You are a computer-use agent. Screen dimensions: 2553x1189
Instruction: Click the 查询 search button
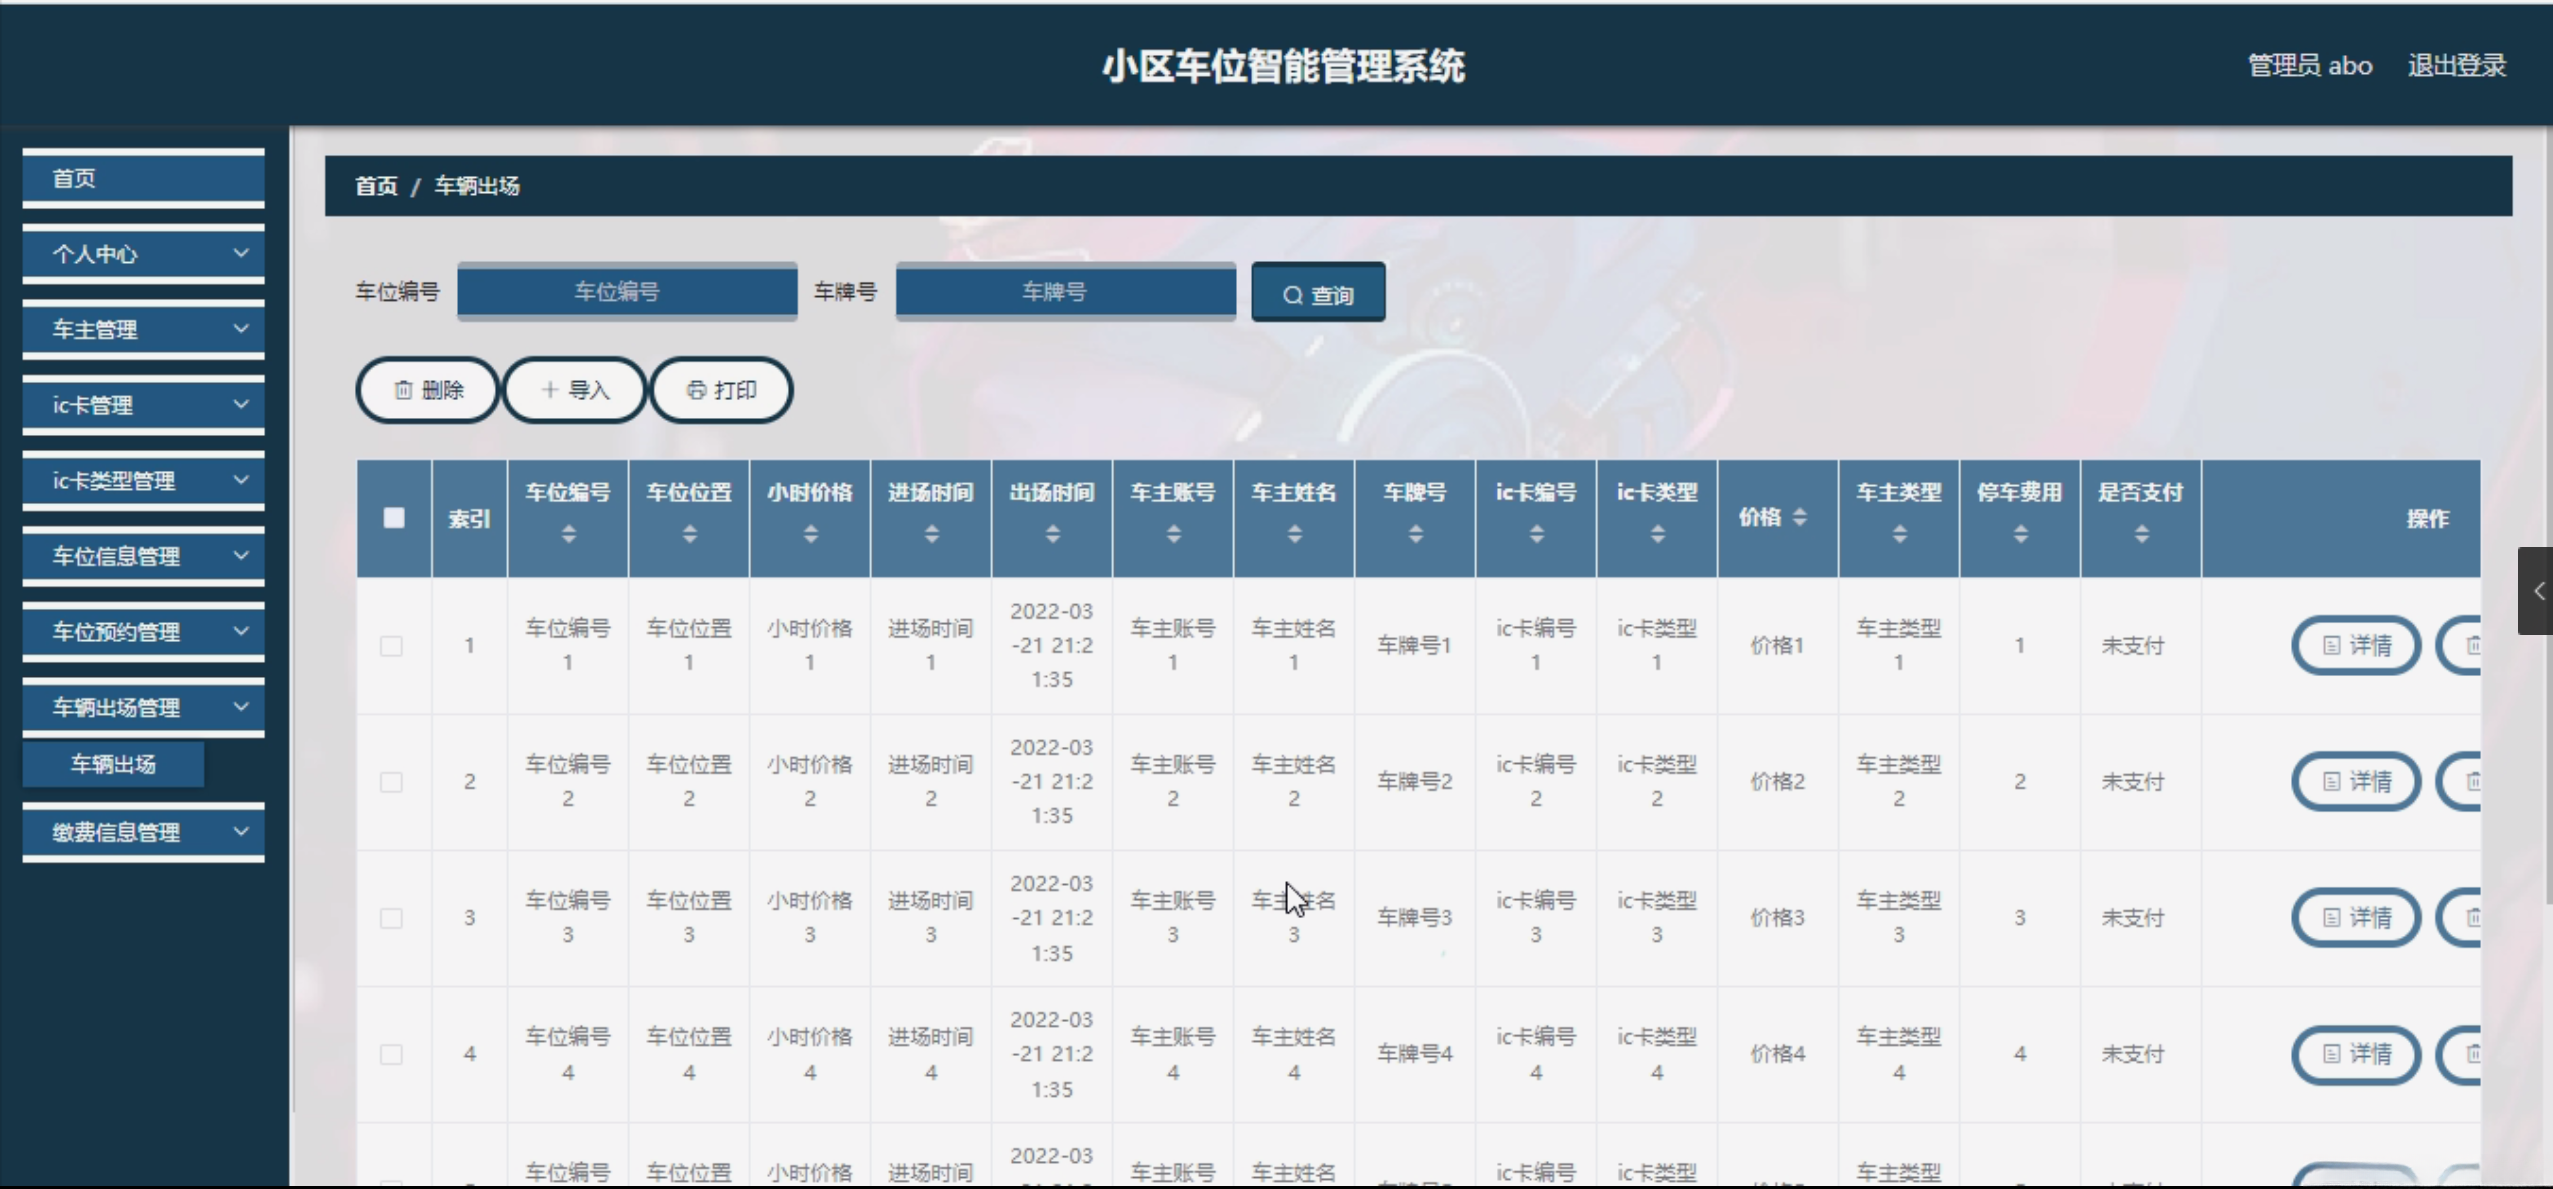point(1317,293)
